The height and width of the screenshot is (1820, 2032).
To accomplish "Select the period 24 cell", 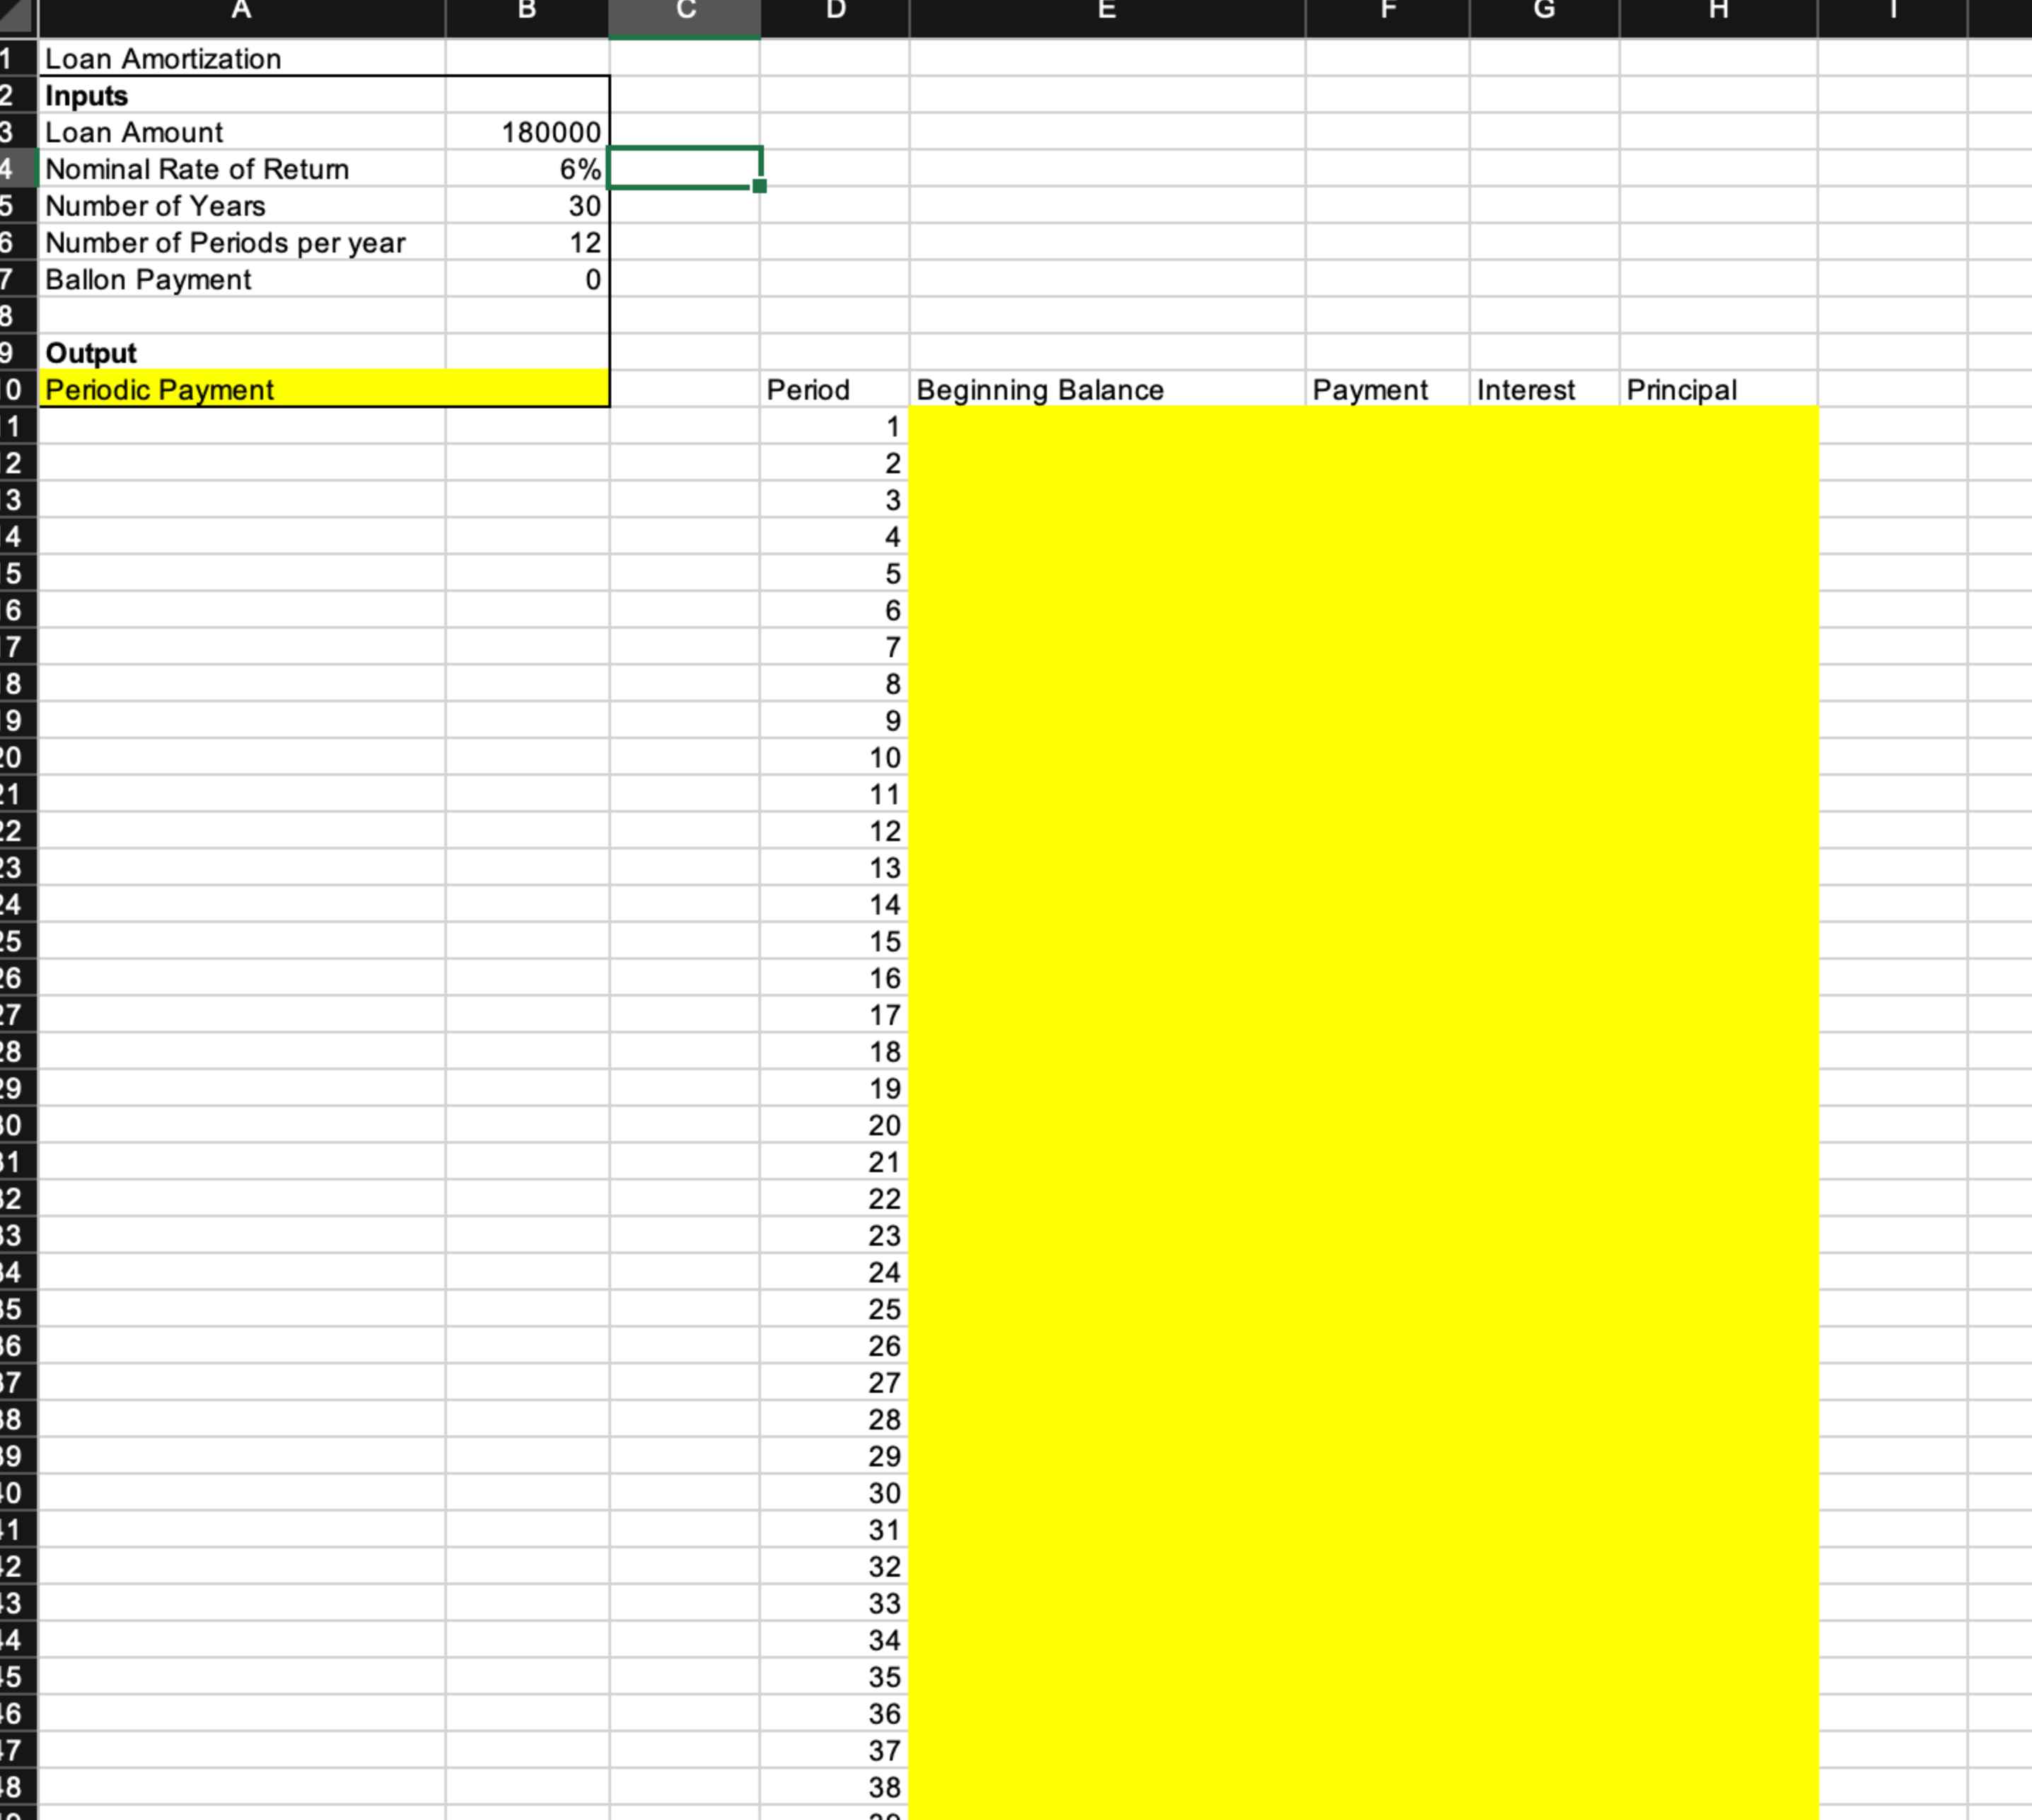I will point(835,1272).
